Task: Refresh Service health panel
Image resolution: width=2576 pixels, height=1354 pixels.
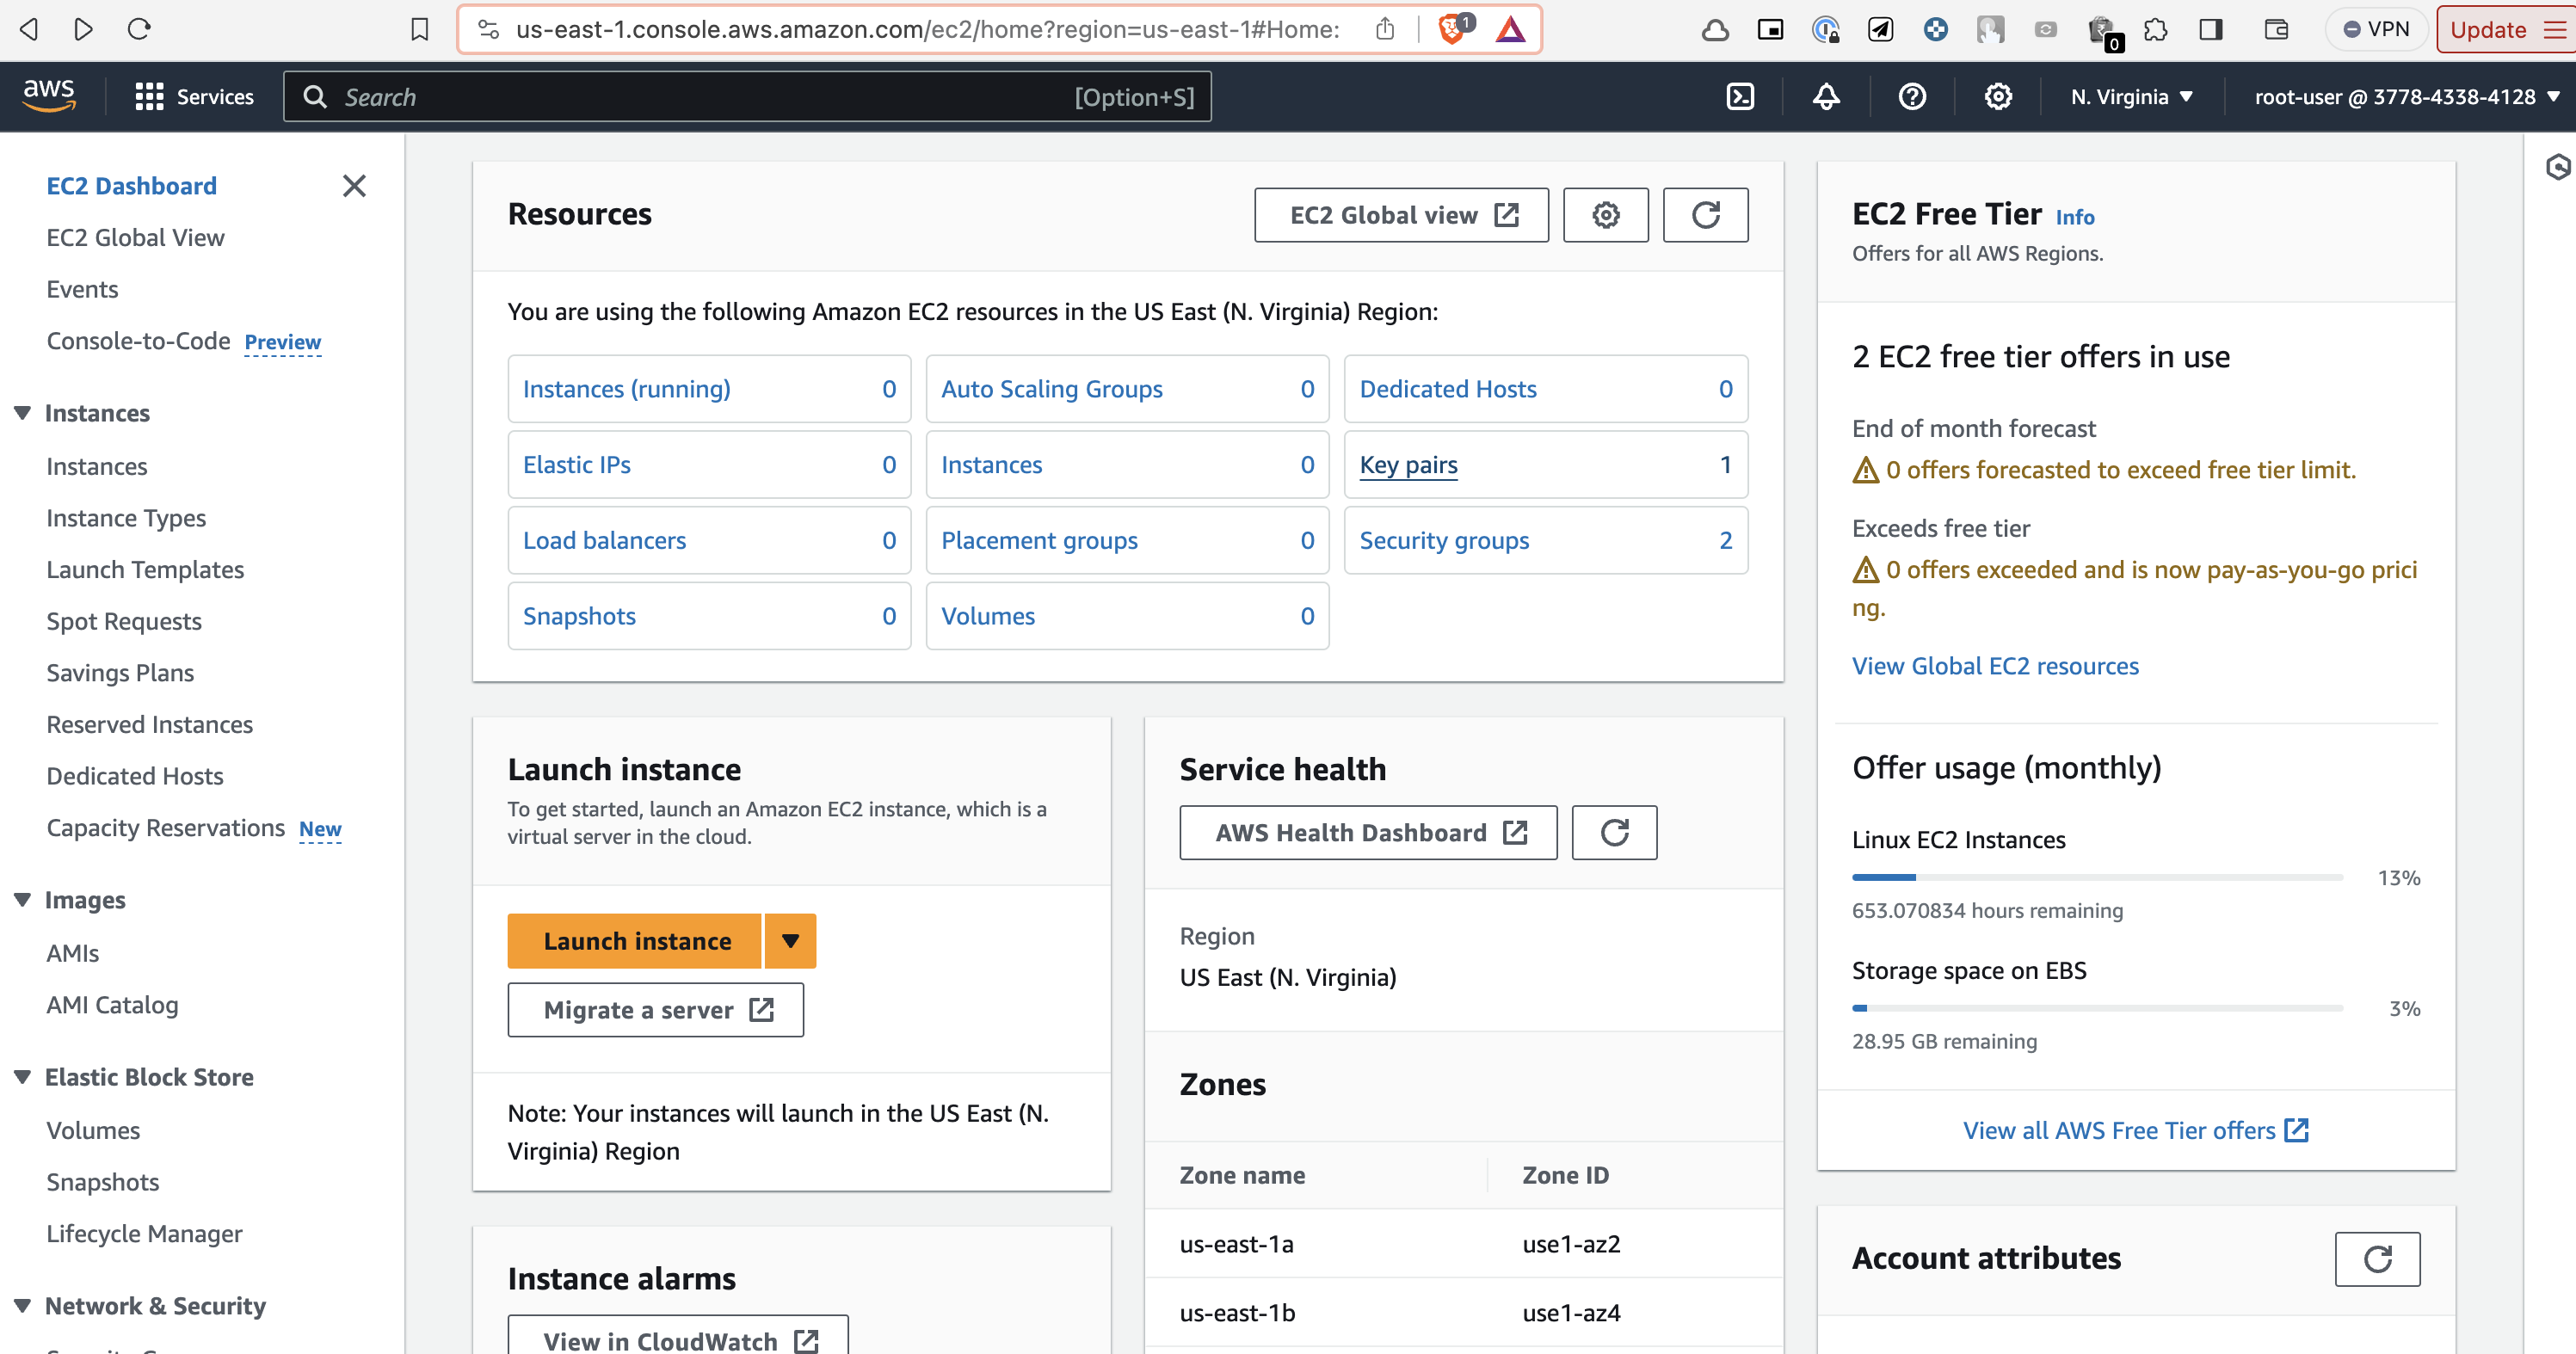Action: [x=1614, y=833]
